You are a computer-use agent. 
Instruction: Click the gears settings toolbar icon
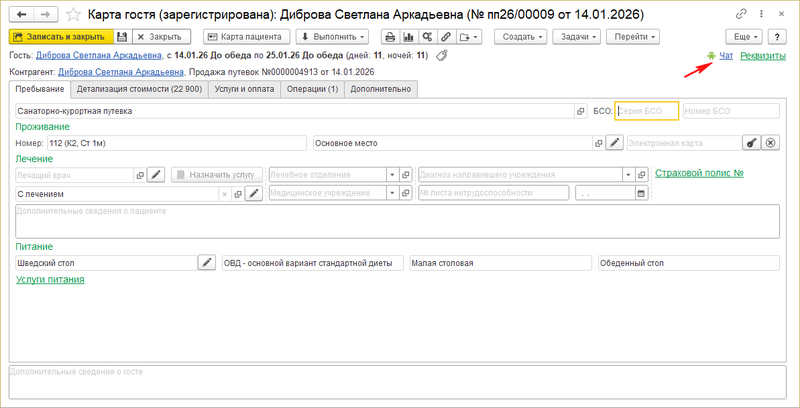(427, 37)
